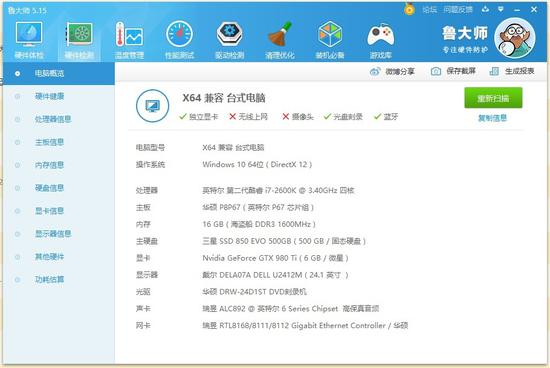Click the gold medal icon in title bar
550x368 pixels.
pos(409,9)
